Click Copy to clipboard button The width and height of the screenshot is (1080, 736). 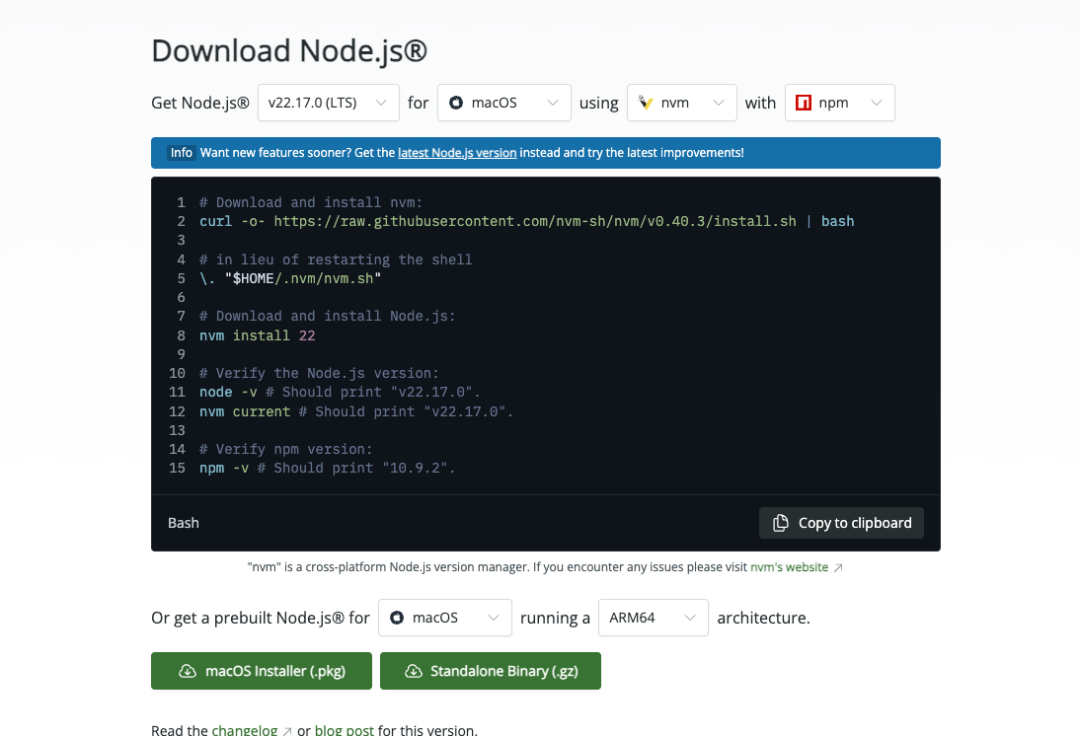click(x=841, y=523)
